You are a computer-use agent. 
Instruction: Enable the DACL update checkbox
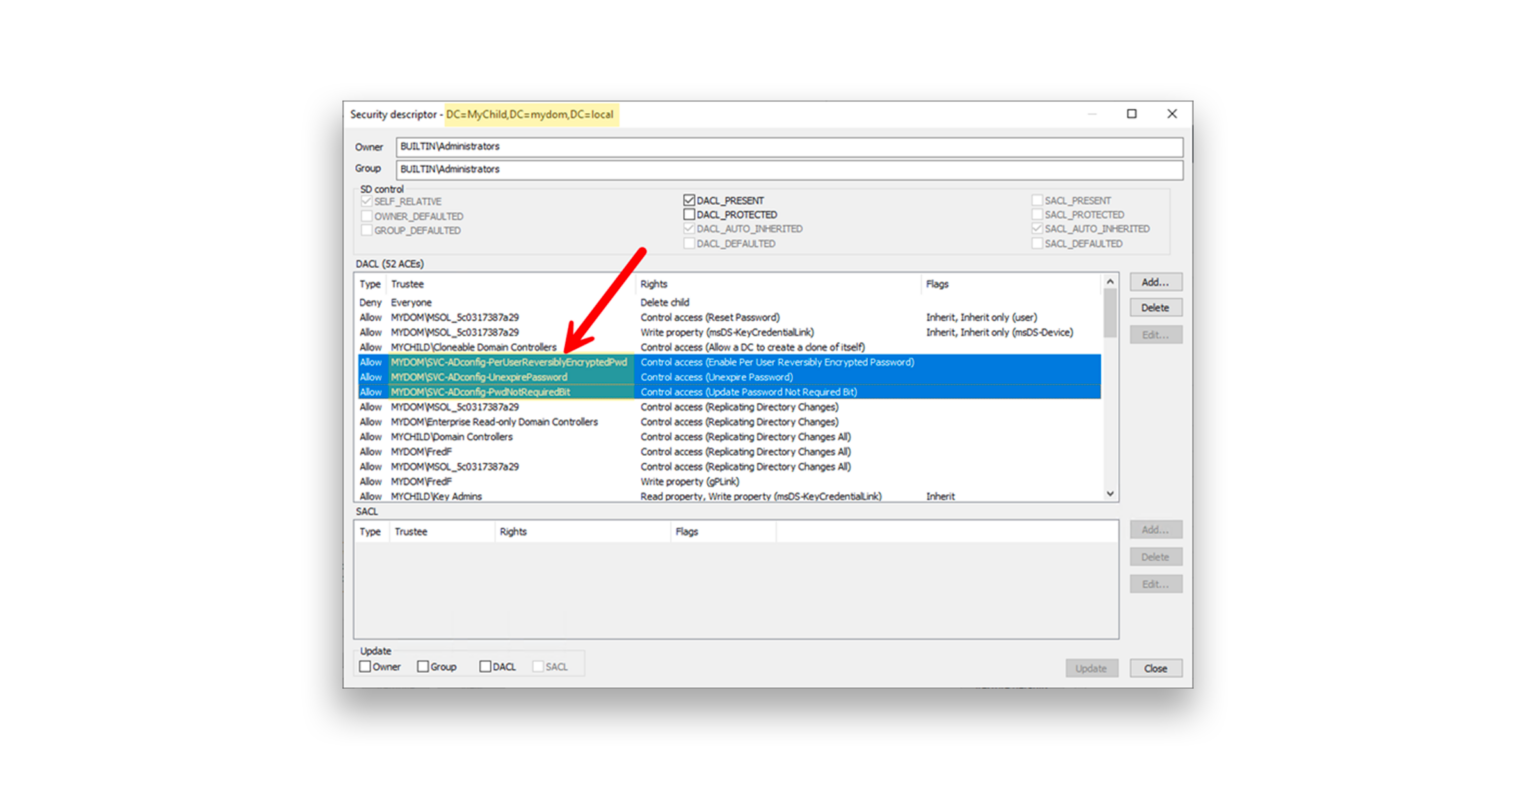tap(484, 666)
